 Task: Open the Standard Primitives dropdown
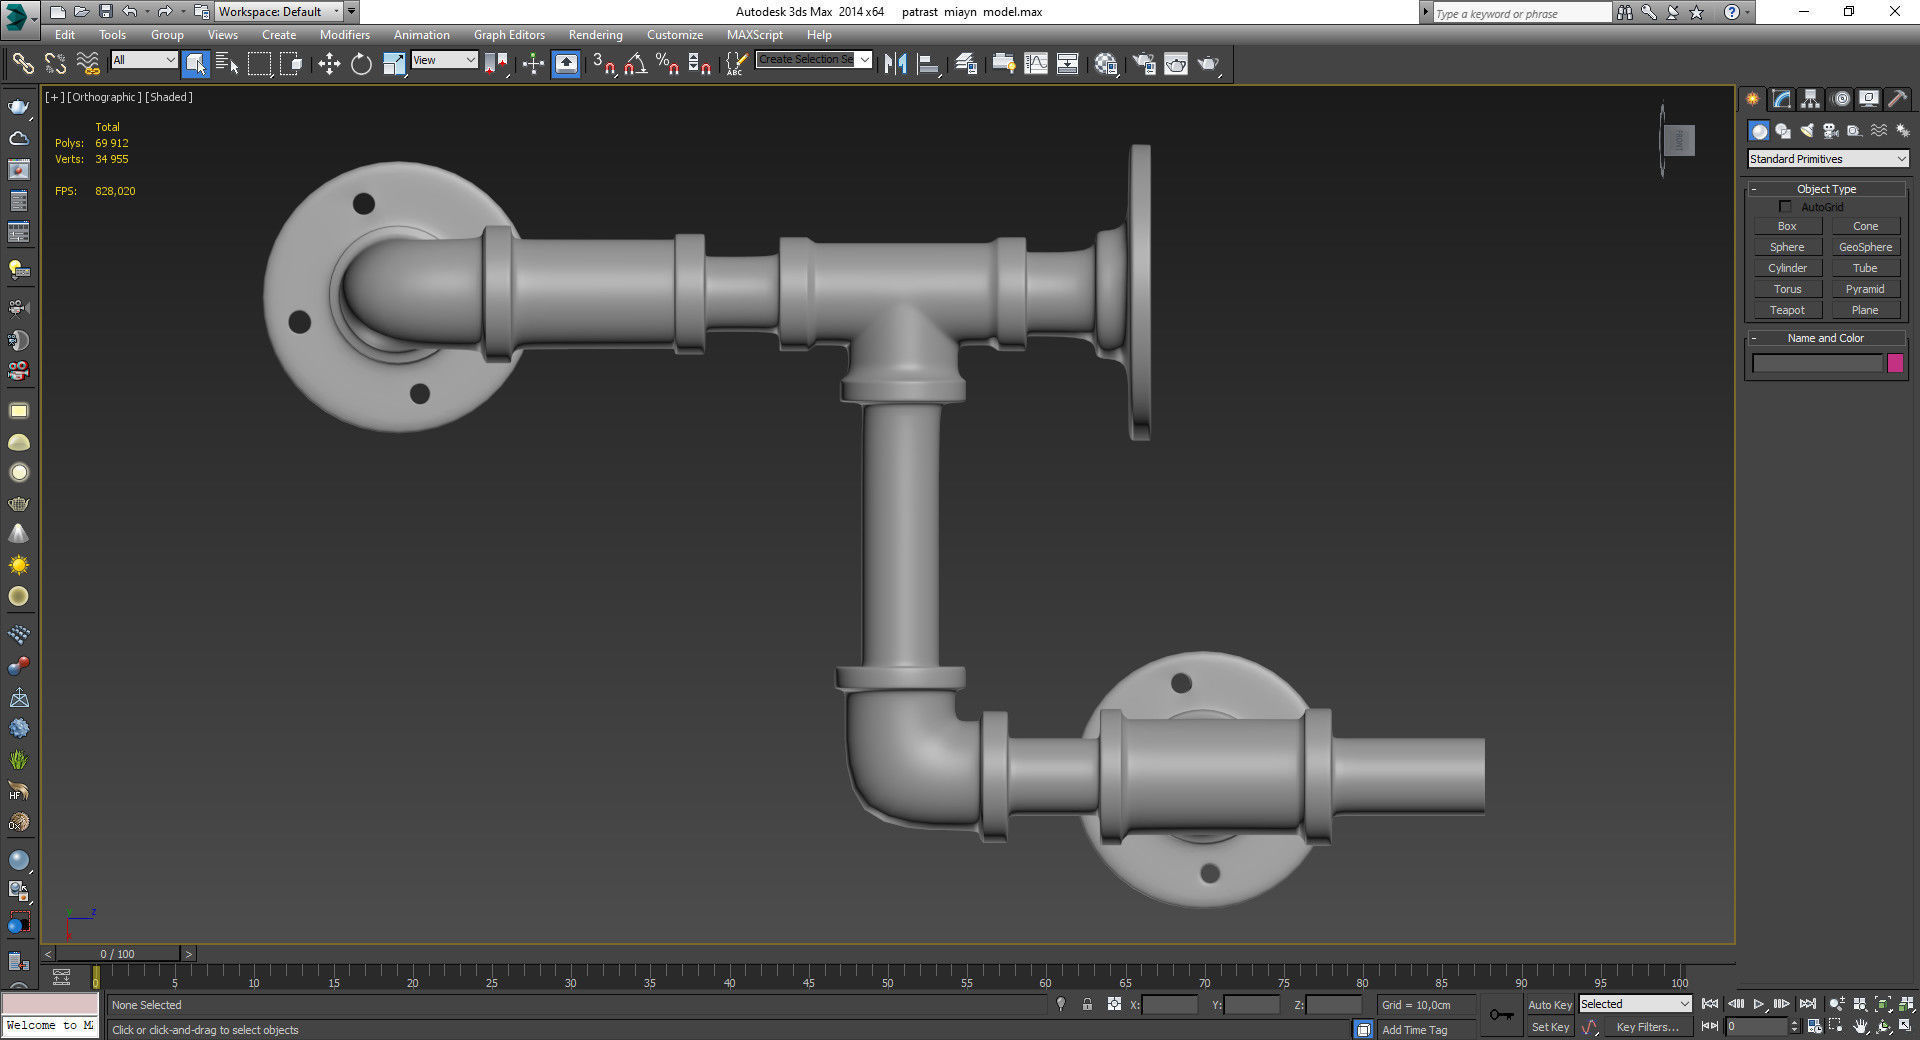click(x=1828, y=159)
